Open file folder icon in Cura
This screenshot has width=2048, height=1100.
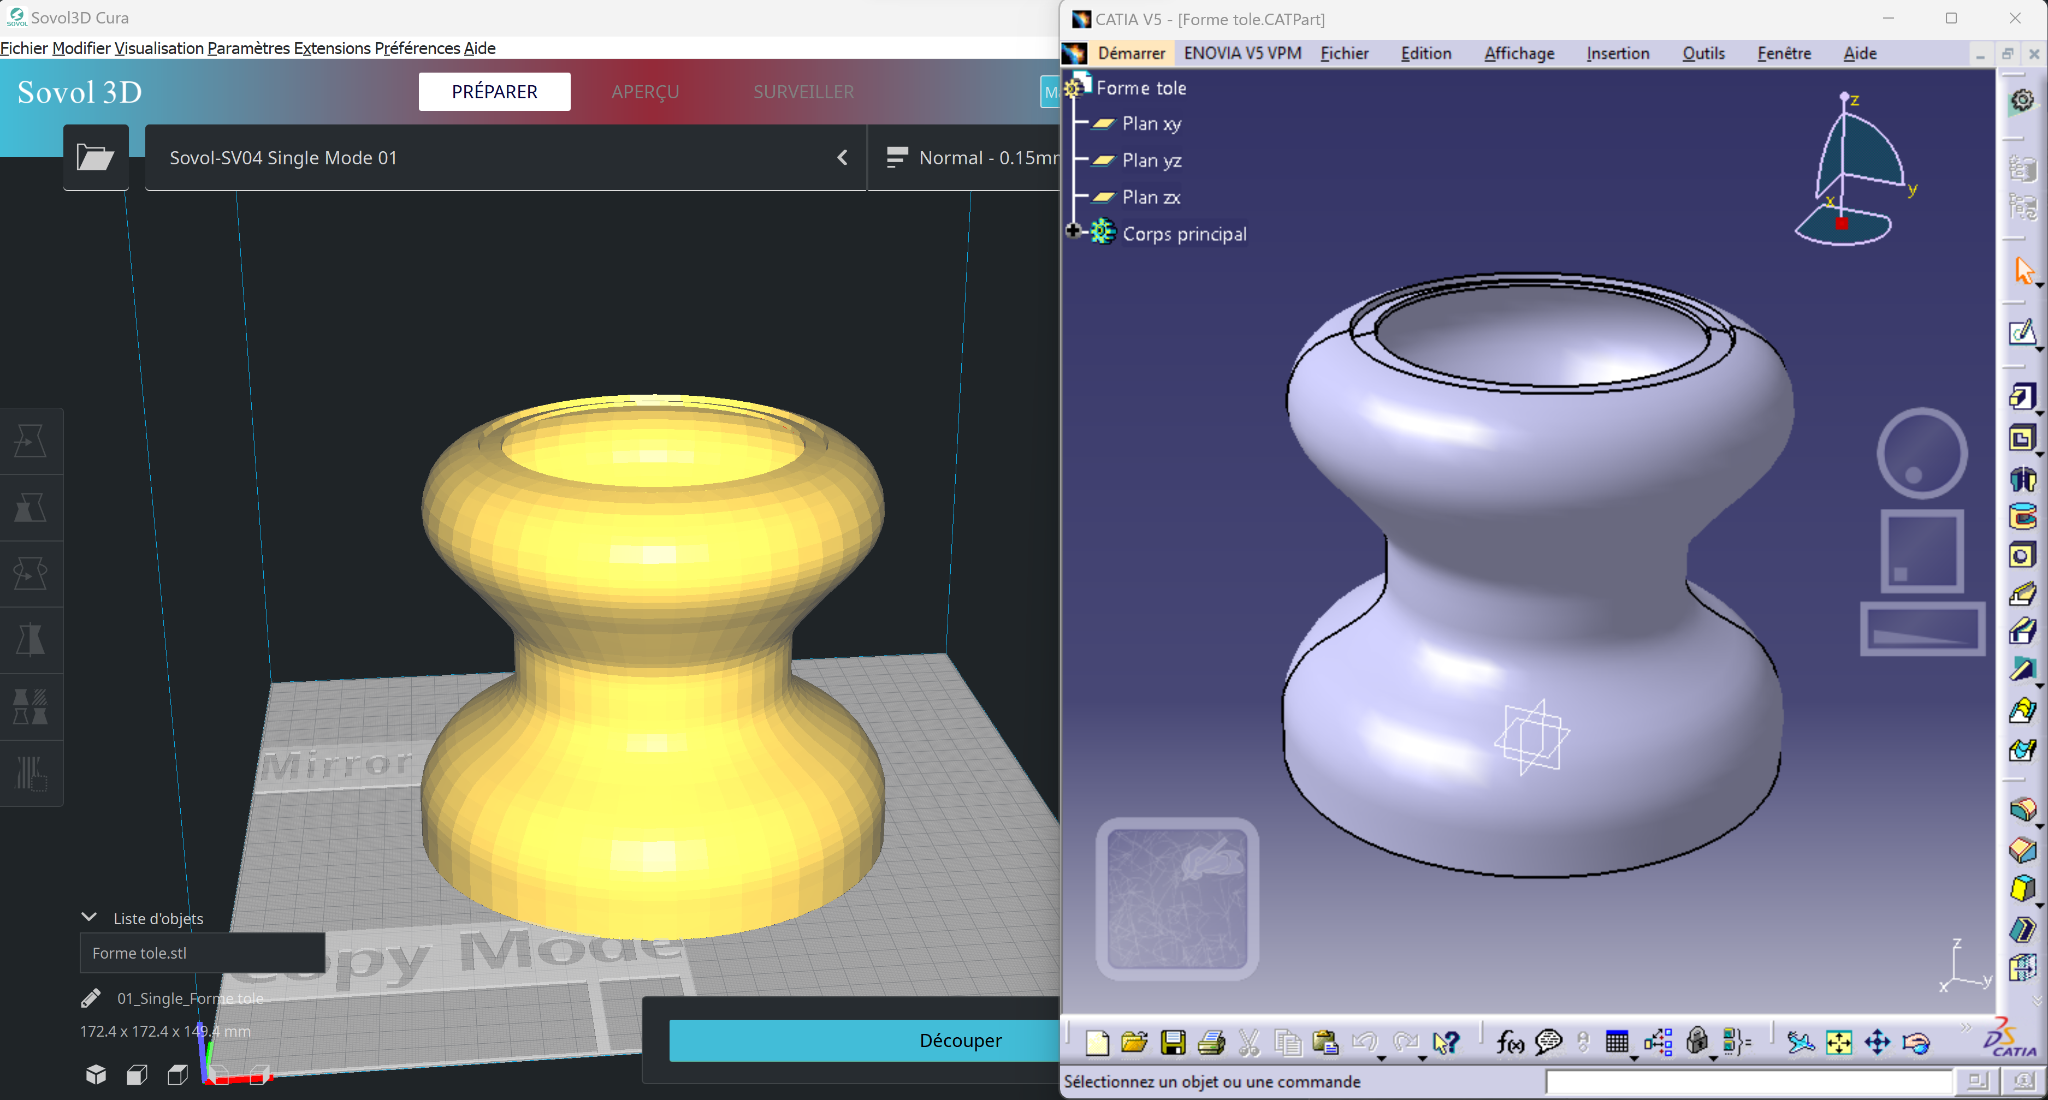(x=96, y=157)
